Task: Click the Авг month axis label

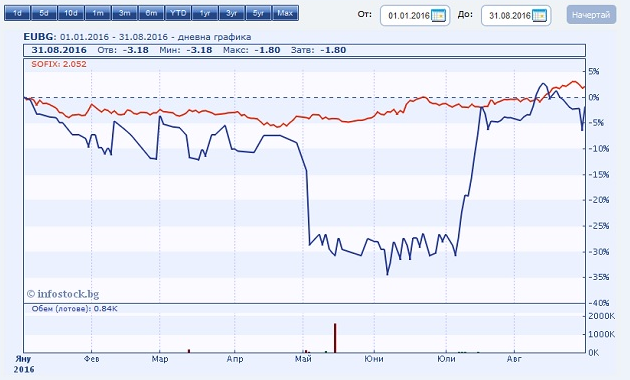Action: coord(514,359)
